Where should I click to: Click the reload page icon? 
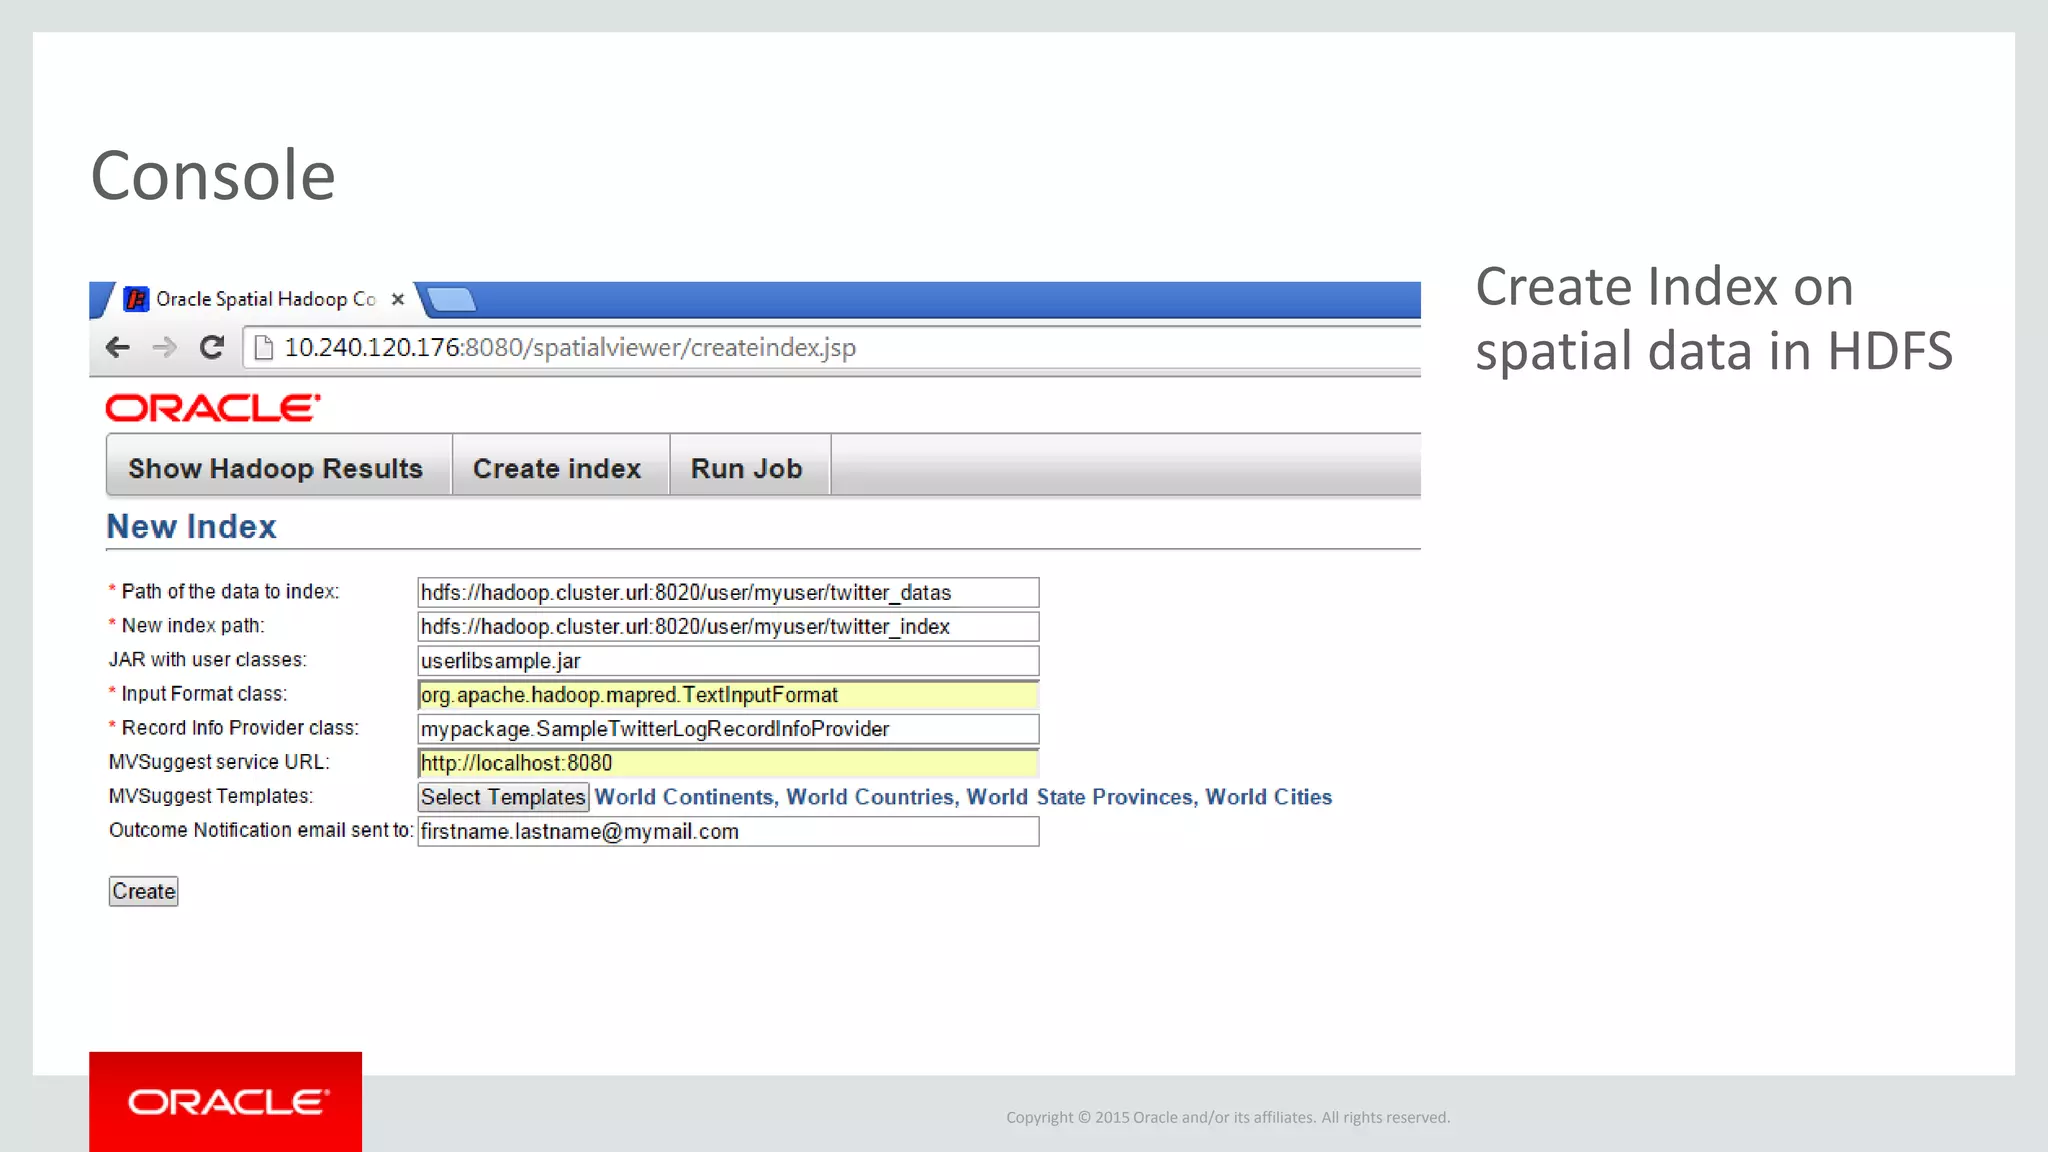click(211, 347)
